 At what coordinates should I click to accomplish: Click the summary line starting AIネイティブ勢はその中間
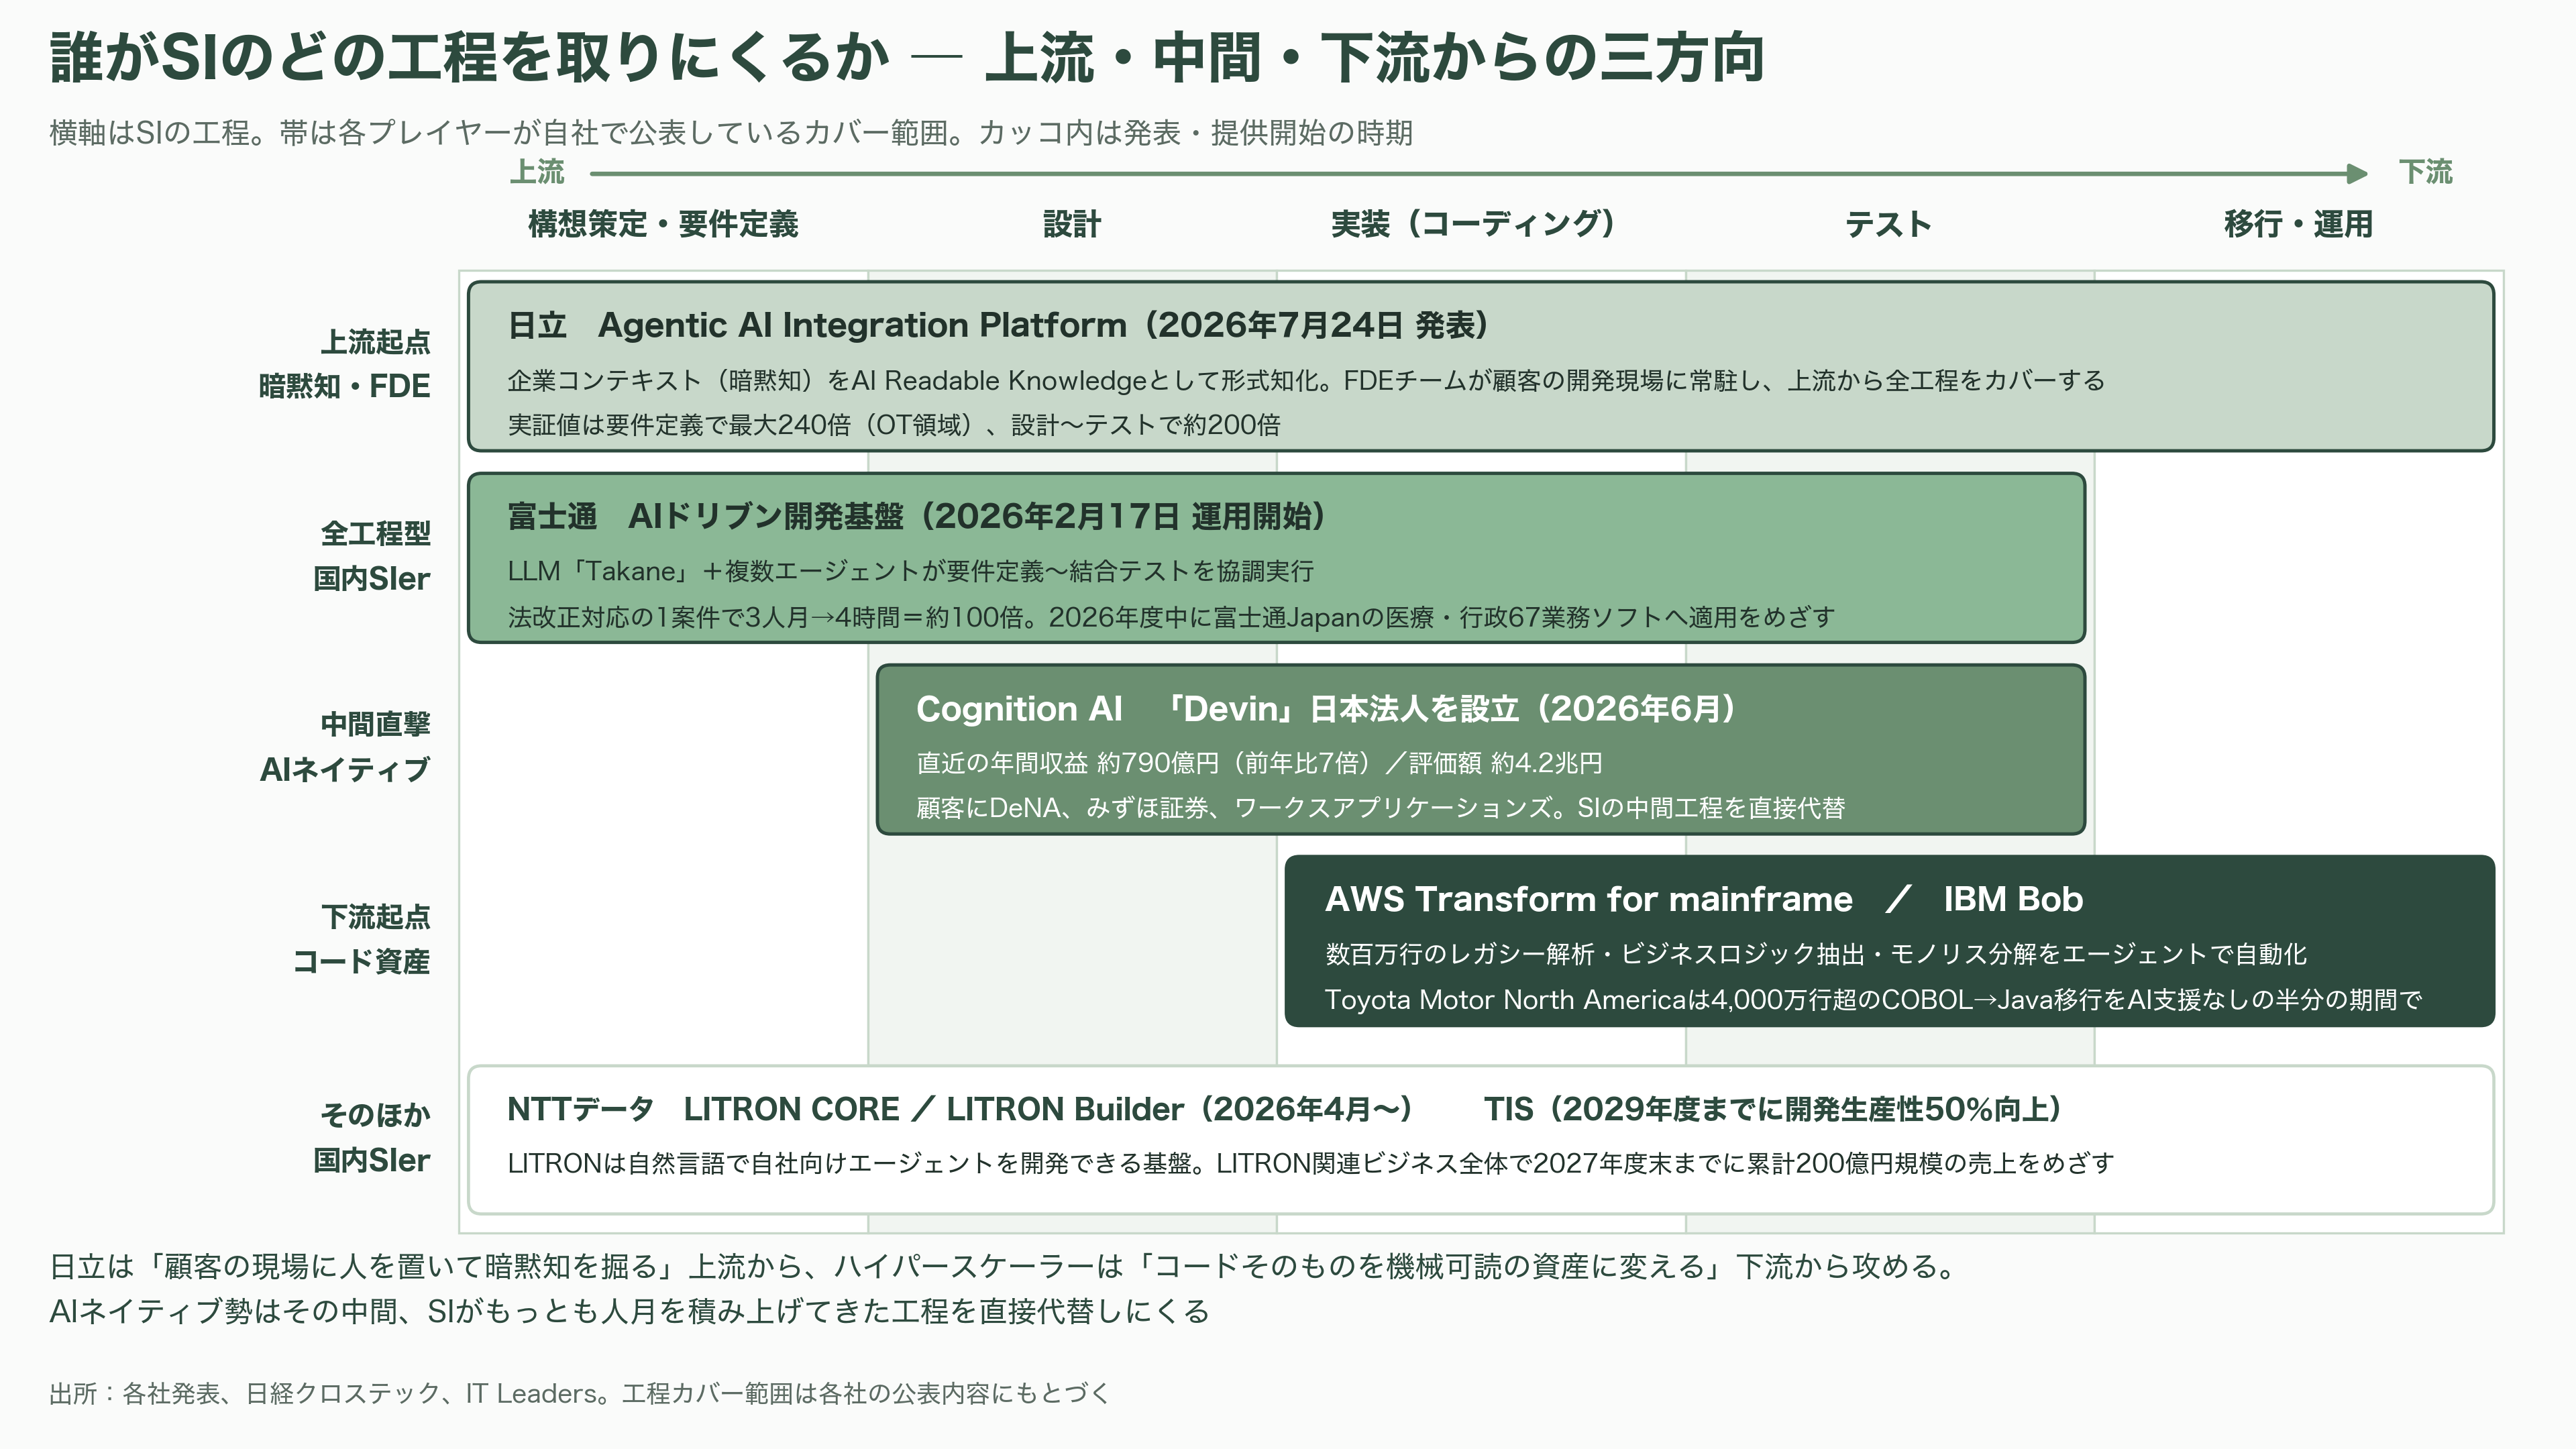[630, 1311]
